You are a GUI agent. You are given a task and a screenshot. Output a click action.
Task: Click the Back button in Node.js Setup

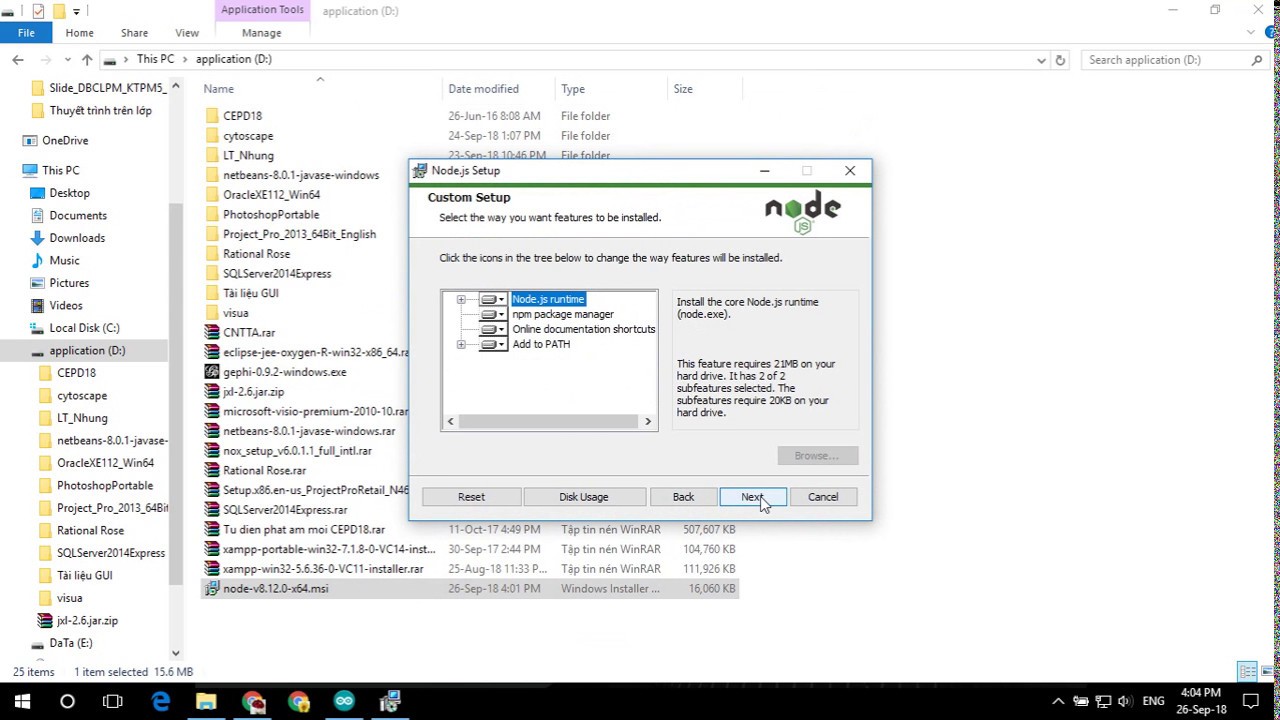point(683,497)
